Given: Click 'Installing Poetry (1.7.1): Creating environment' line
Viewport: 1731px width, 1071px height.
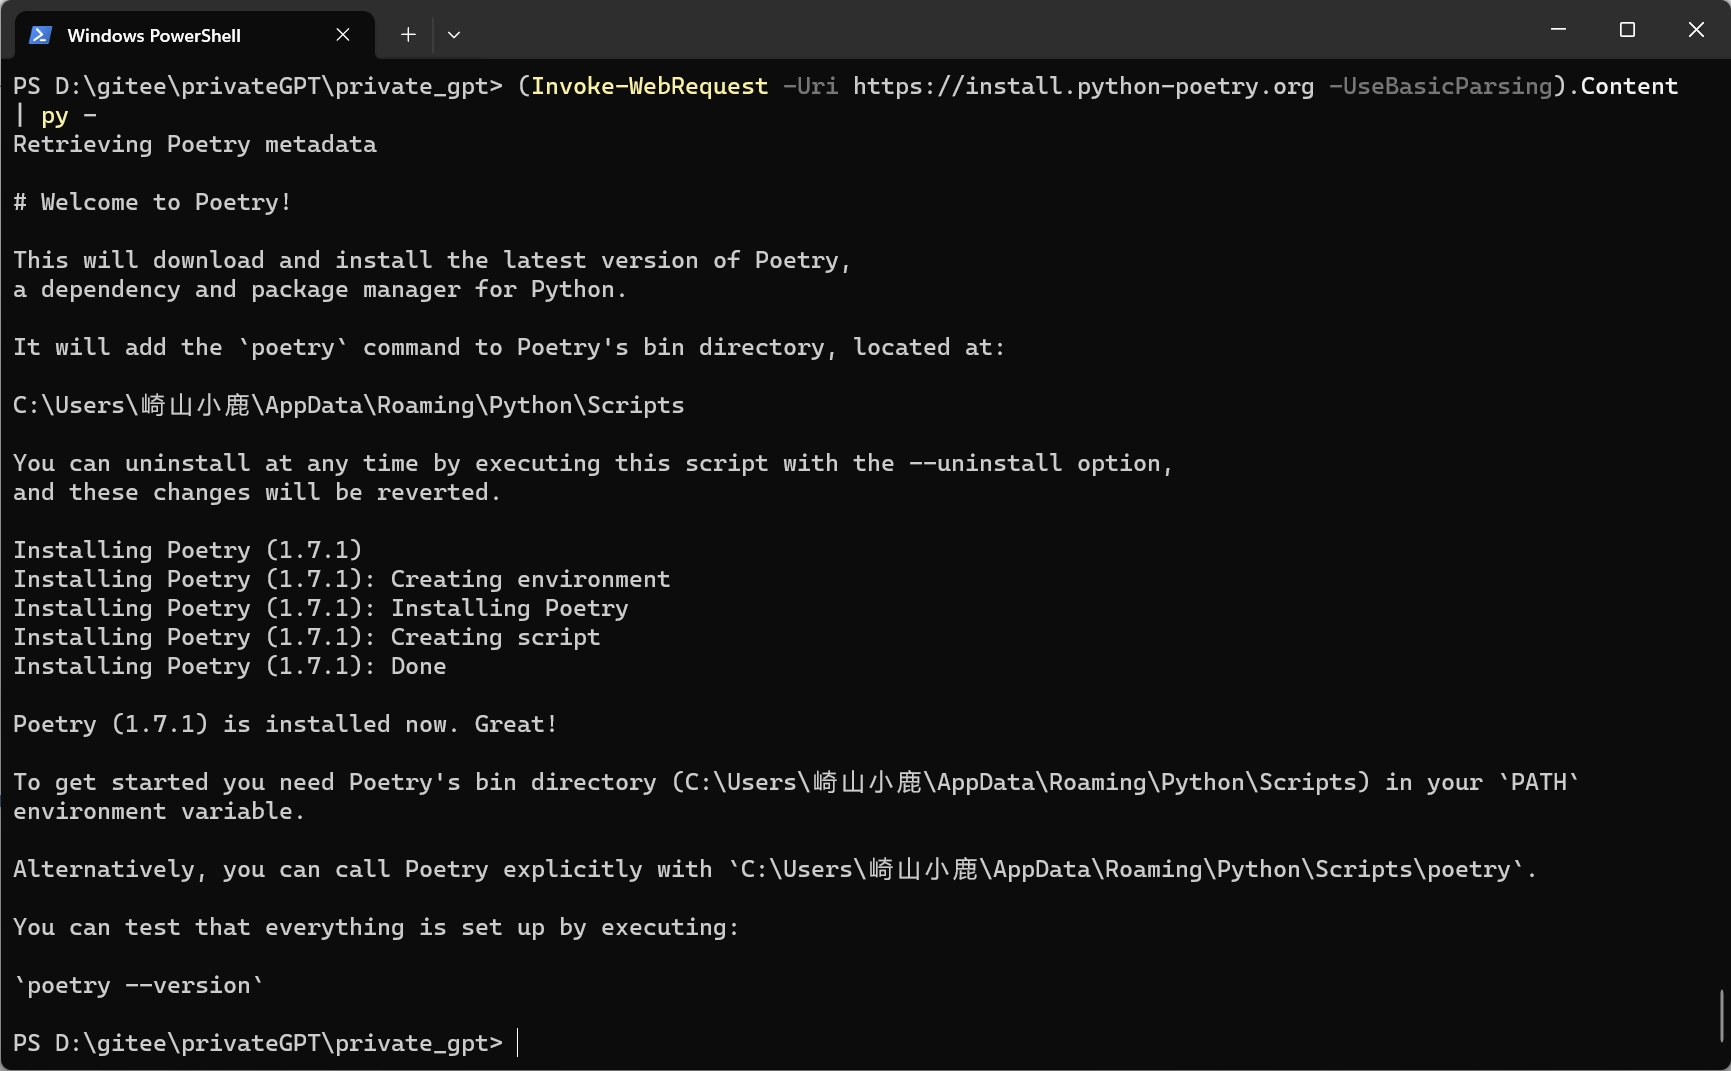Looking at the screenshot, I should pyautogui.click(x=342, y=579).
